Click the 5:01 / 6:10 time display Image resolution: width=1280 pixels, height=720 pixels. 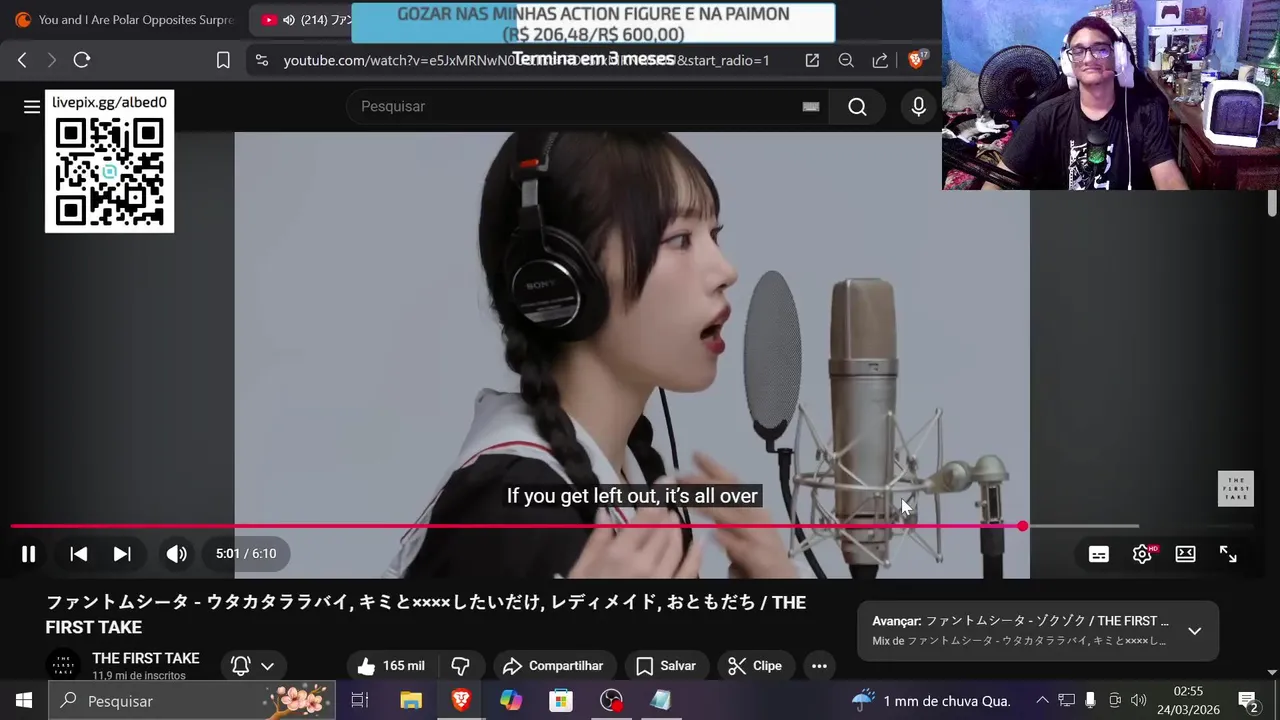pos(246,554)
